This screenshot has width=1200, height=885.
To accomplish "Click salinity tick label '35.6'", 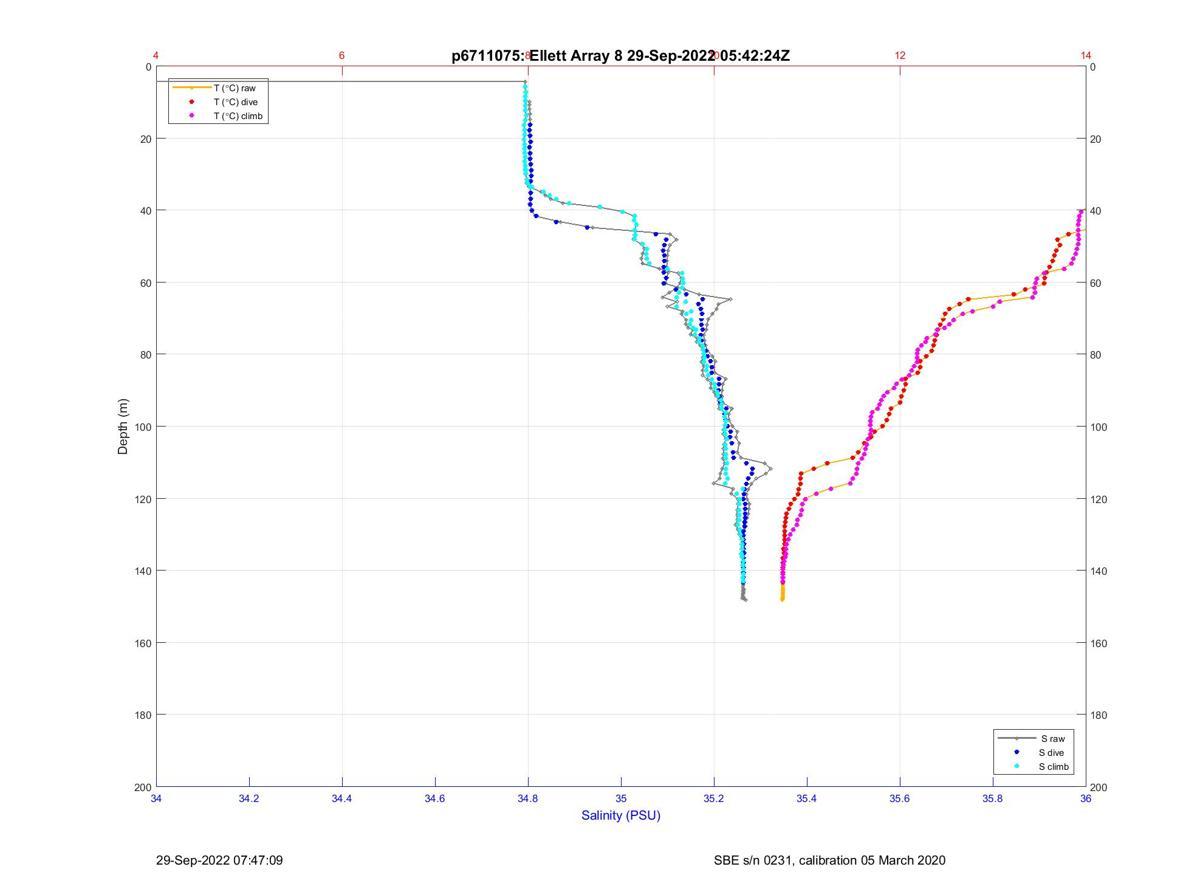I will coord(900,798).
